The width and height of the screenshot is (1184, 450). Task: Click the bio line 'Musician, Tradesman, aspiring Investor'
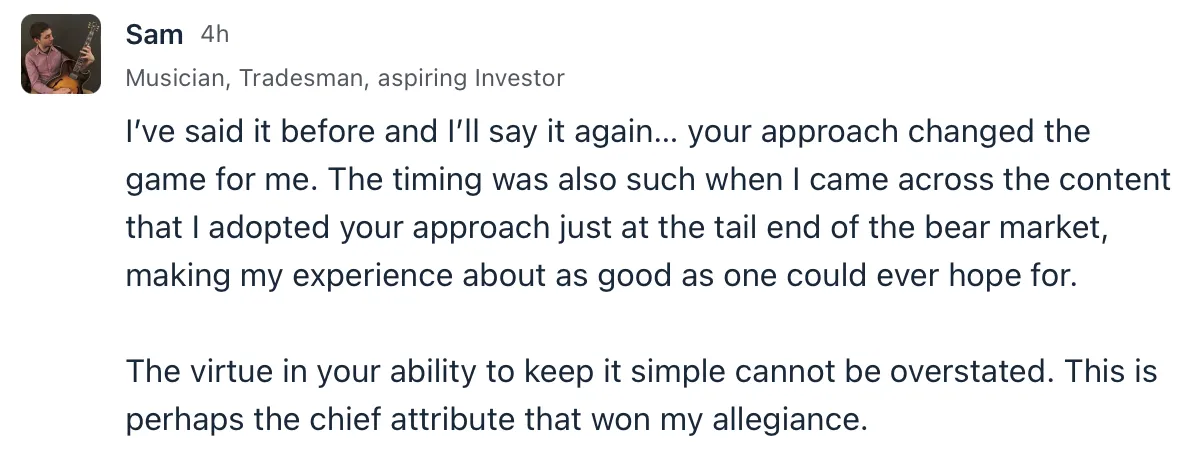[x=345, y=78]
